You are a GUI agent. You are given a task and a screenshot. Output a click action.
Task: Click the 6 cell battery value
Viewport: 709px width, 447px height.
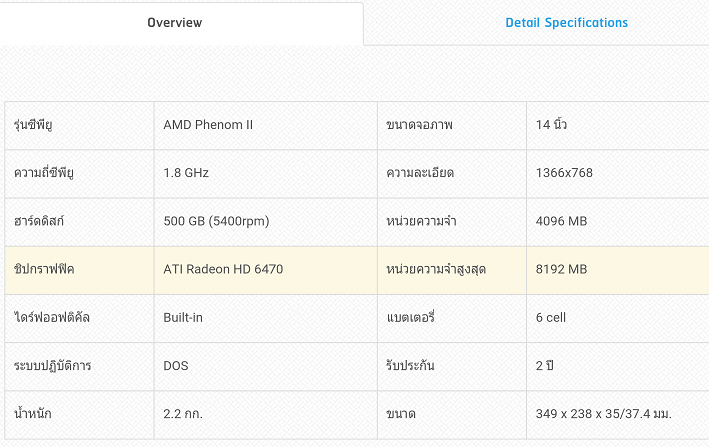coord(551,317)
